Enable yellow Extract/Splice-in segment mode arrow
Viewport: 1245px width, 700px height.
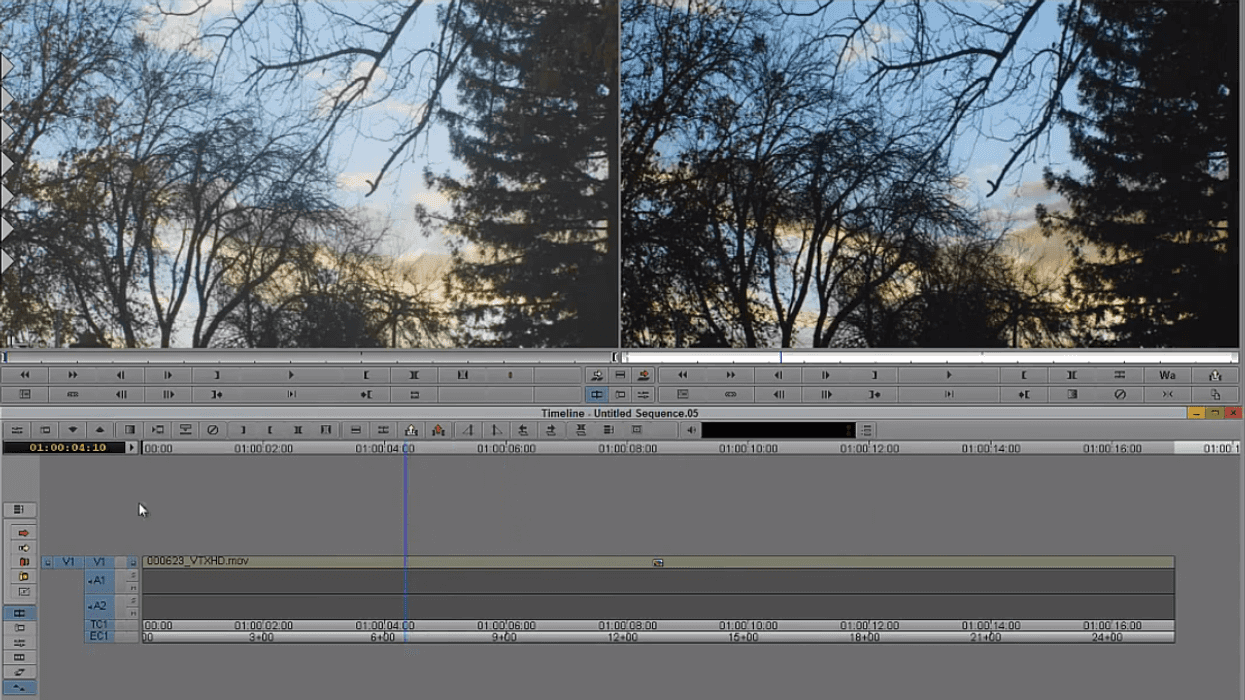click(24, 547)
